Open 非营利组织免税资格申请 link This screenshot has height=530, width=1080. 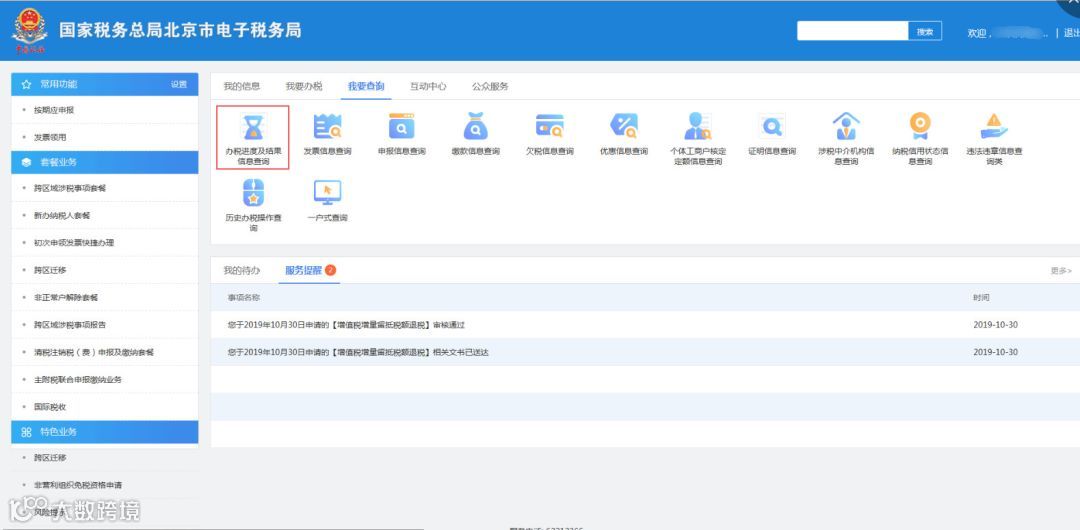click(78, 485)
